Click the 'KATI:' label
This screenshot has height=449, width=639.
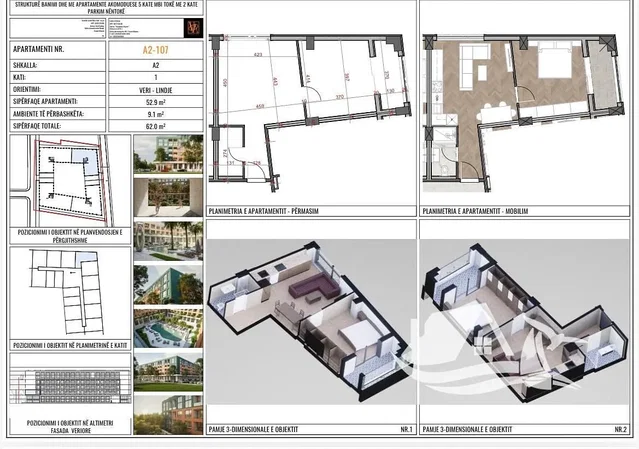tap(20, 77)
